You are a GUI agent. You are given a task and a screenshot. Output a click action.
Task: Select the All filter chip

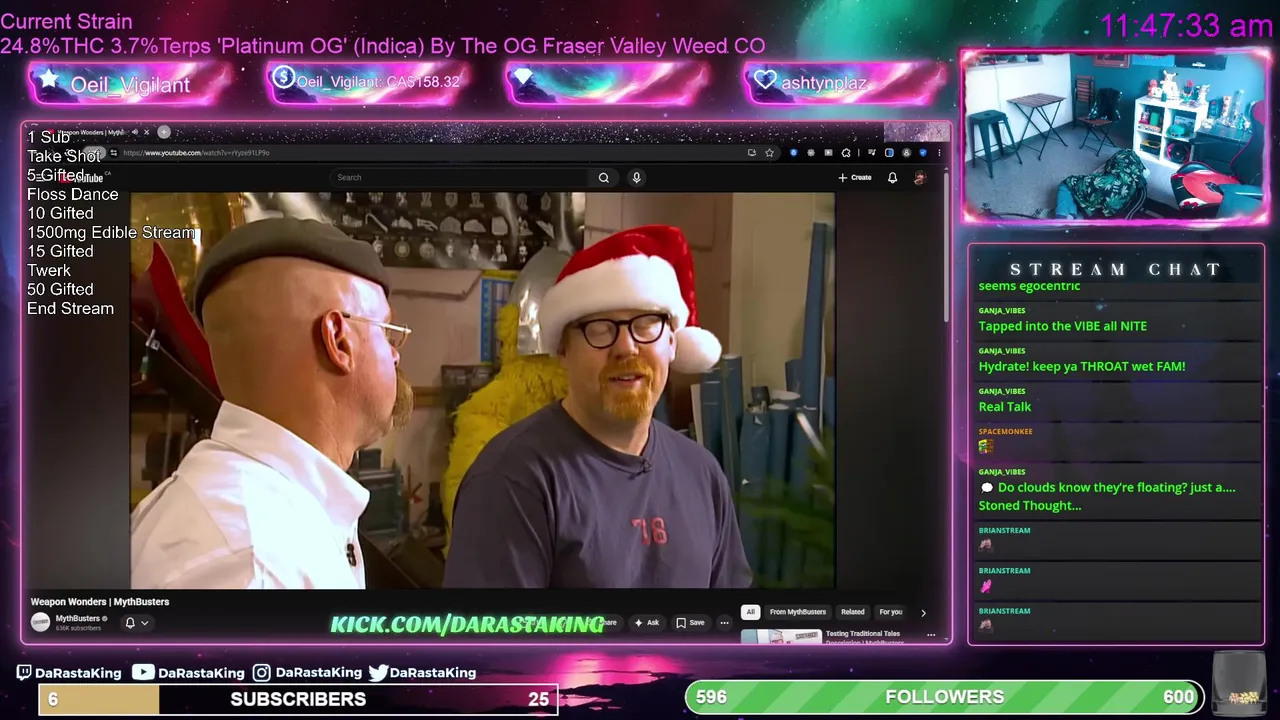pyautogui.click(x=750, y=612)
